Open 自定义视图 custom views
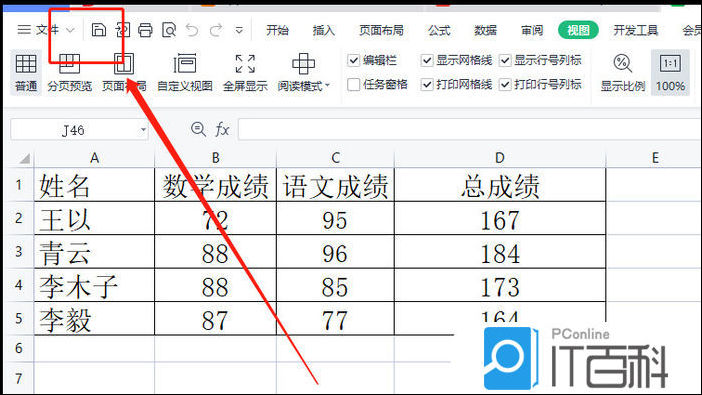This screenshot has width=702, height=395. point(184,73)
